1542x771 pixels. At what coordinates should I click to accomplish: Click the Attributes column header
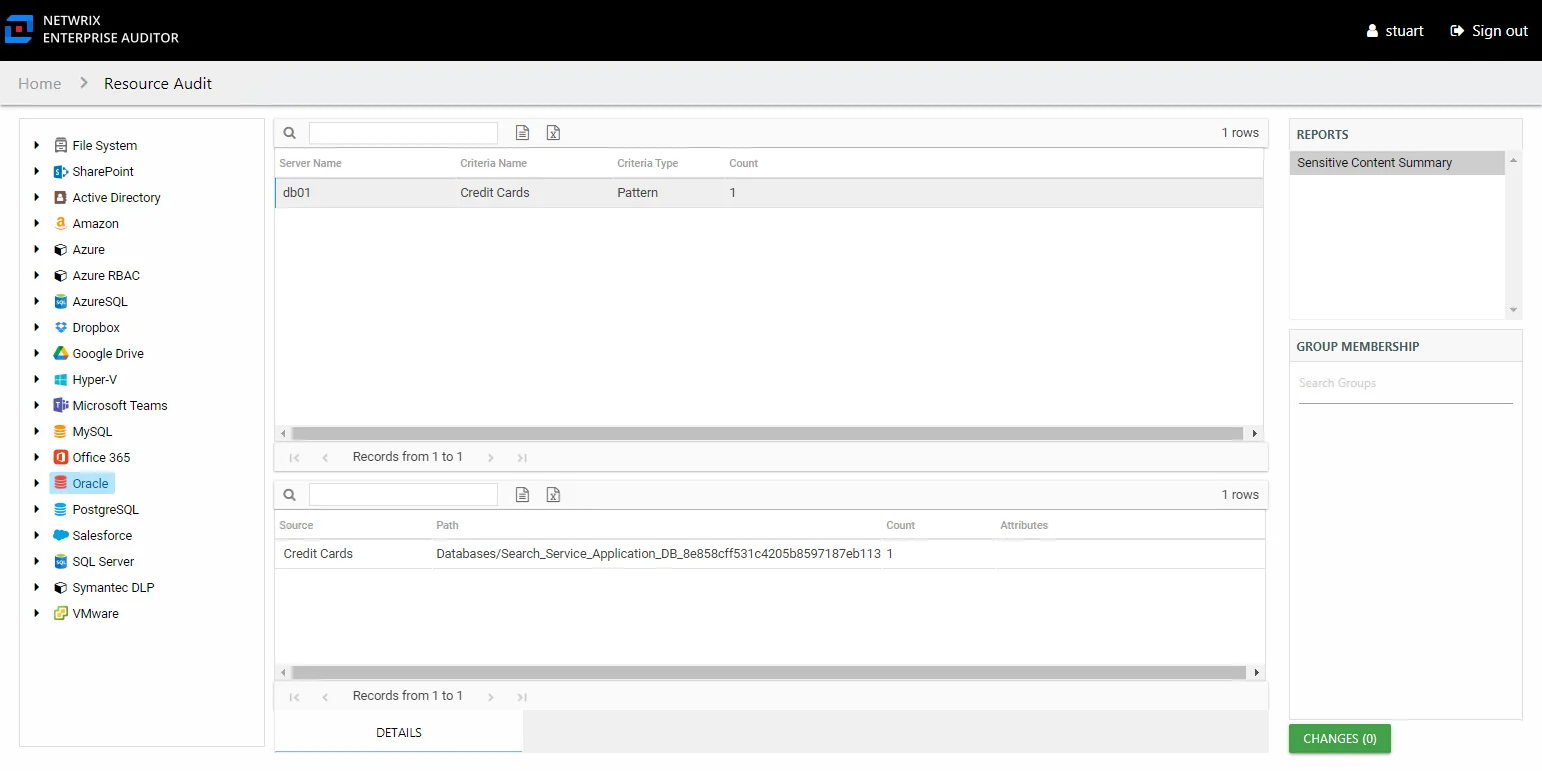(x=1024, y=525)
